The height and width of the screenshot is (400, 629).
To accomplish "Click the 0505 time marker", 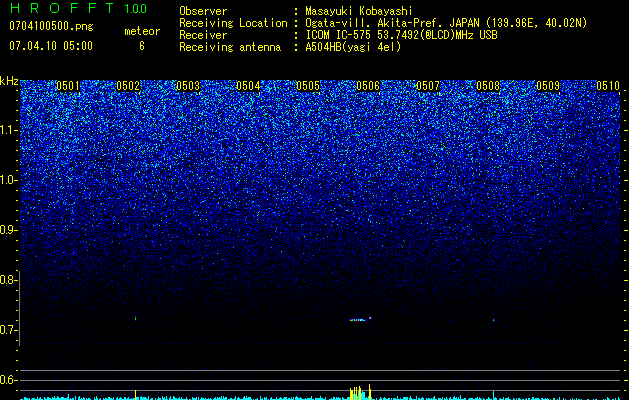I will point(308,86).
